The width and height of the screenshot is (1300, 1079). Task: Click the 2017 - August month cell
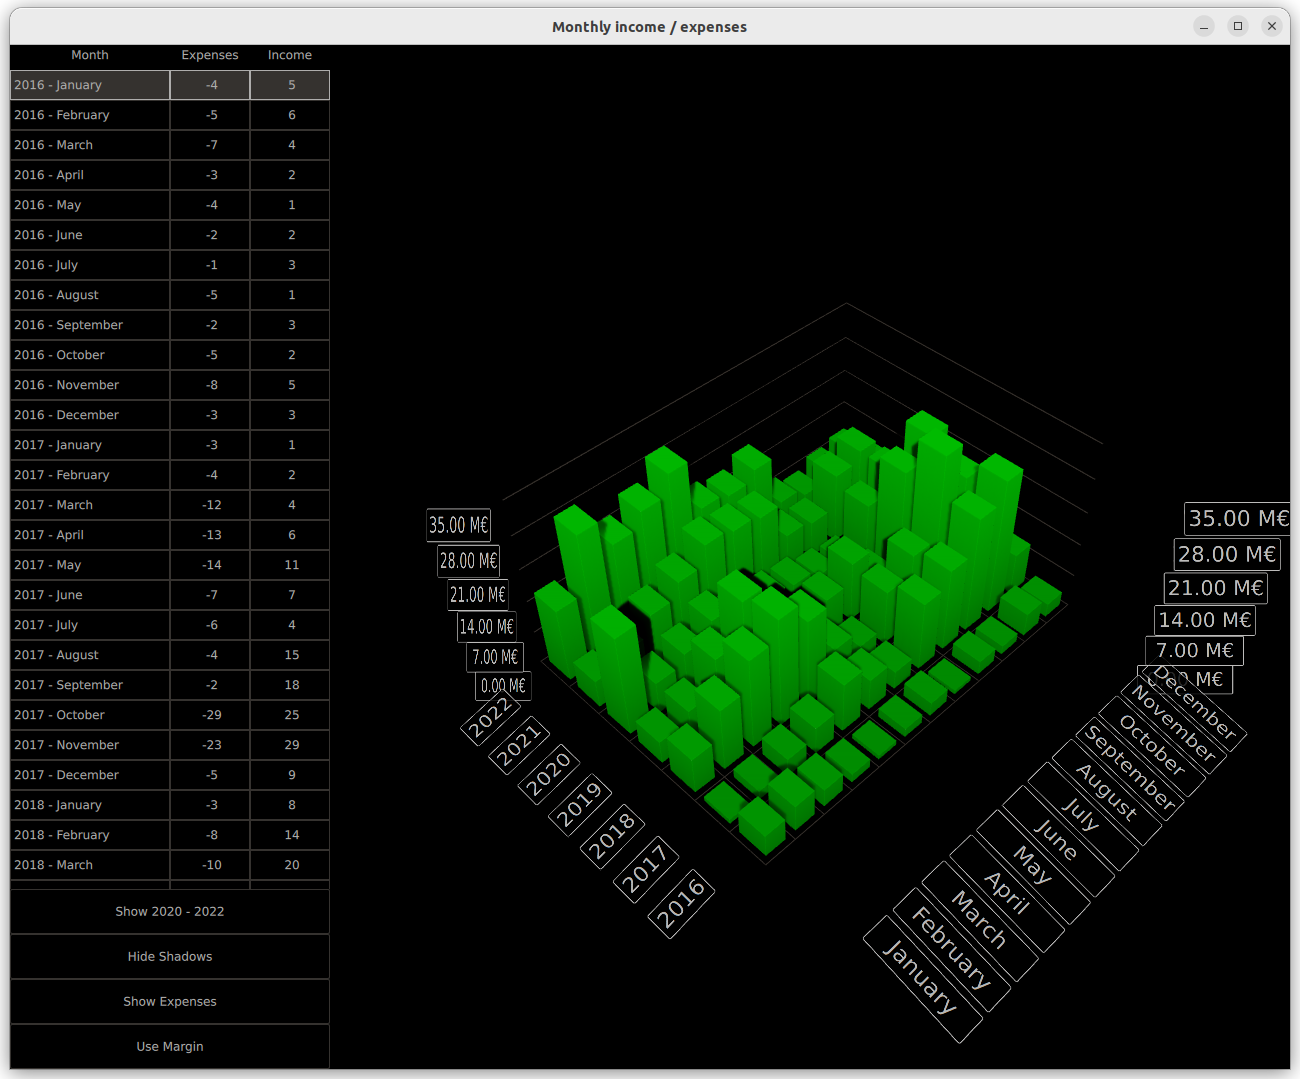pos(90,655)
